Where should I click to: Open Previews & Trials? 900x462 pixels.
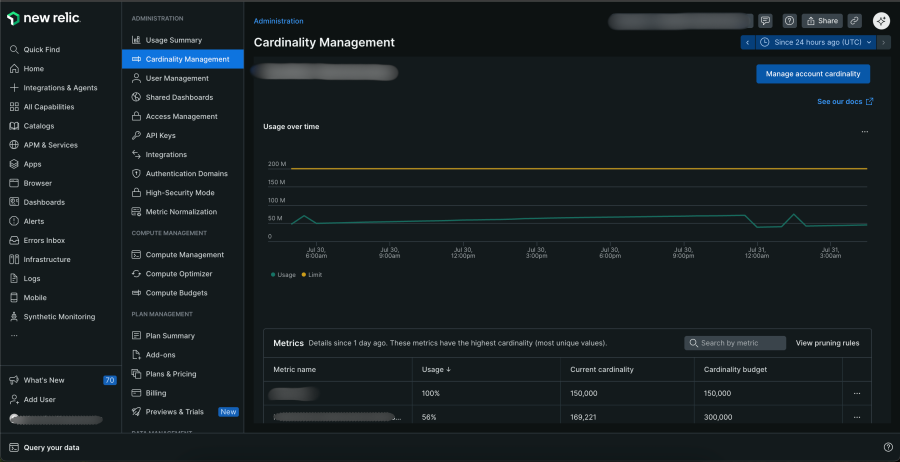click(168, 412)
